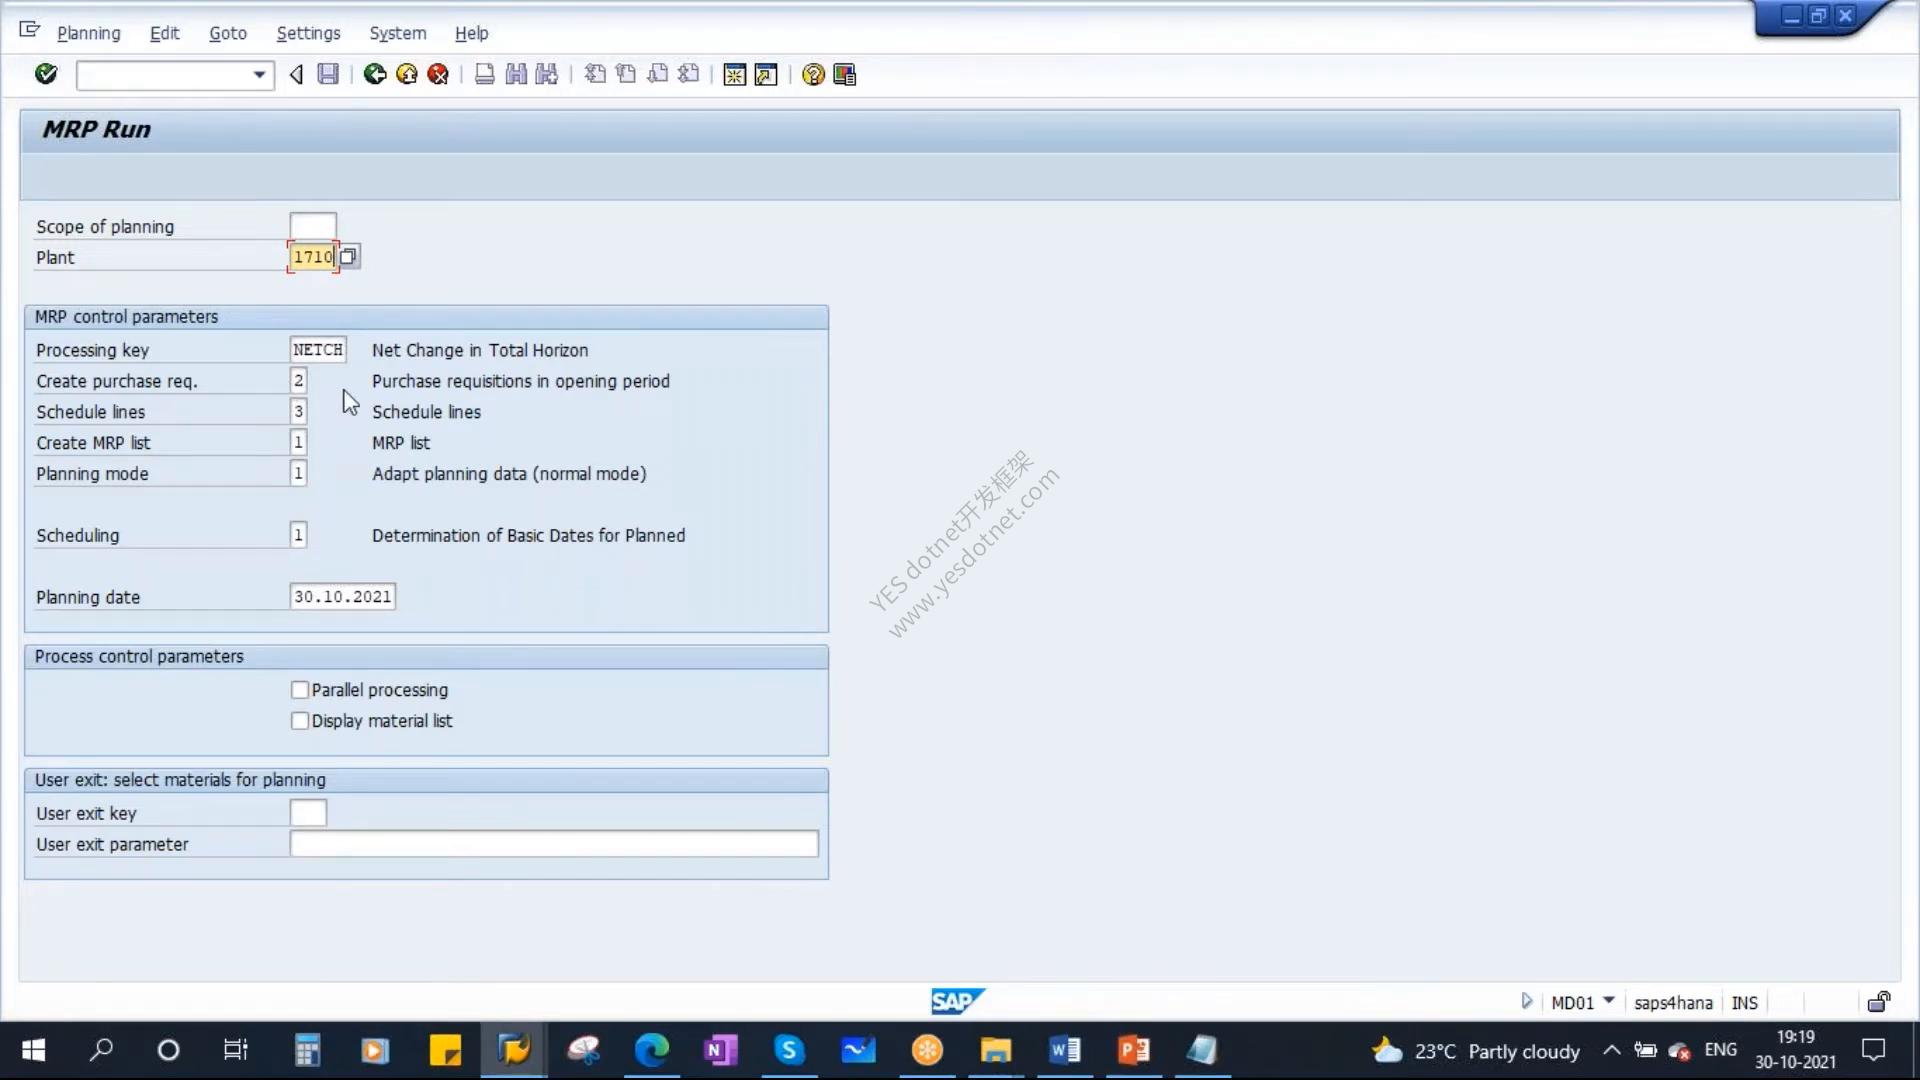Screen dimensions: 1920x1080
Task: Click the Next Page icon
Action: click(x=657, y=74)
